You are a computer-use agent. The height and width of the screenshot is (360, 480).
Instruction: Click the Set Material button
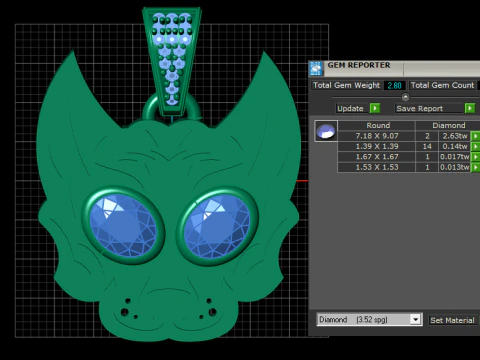pyautogui.click(x=452, y=320)
